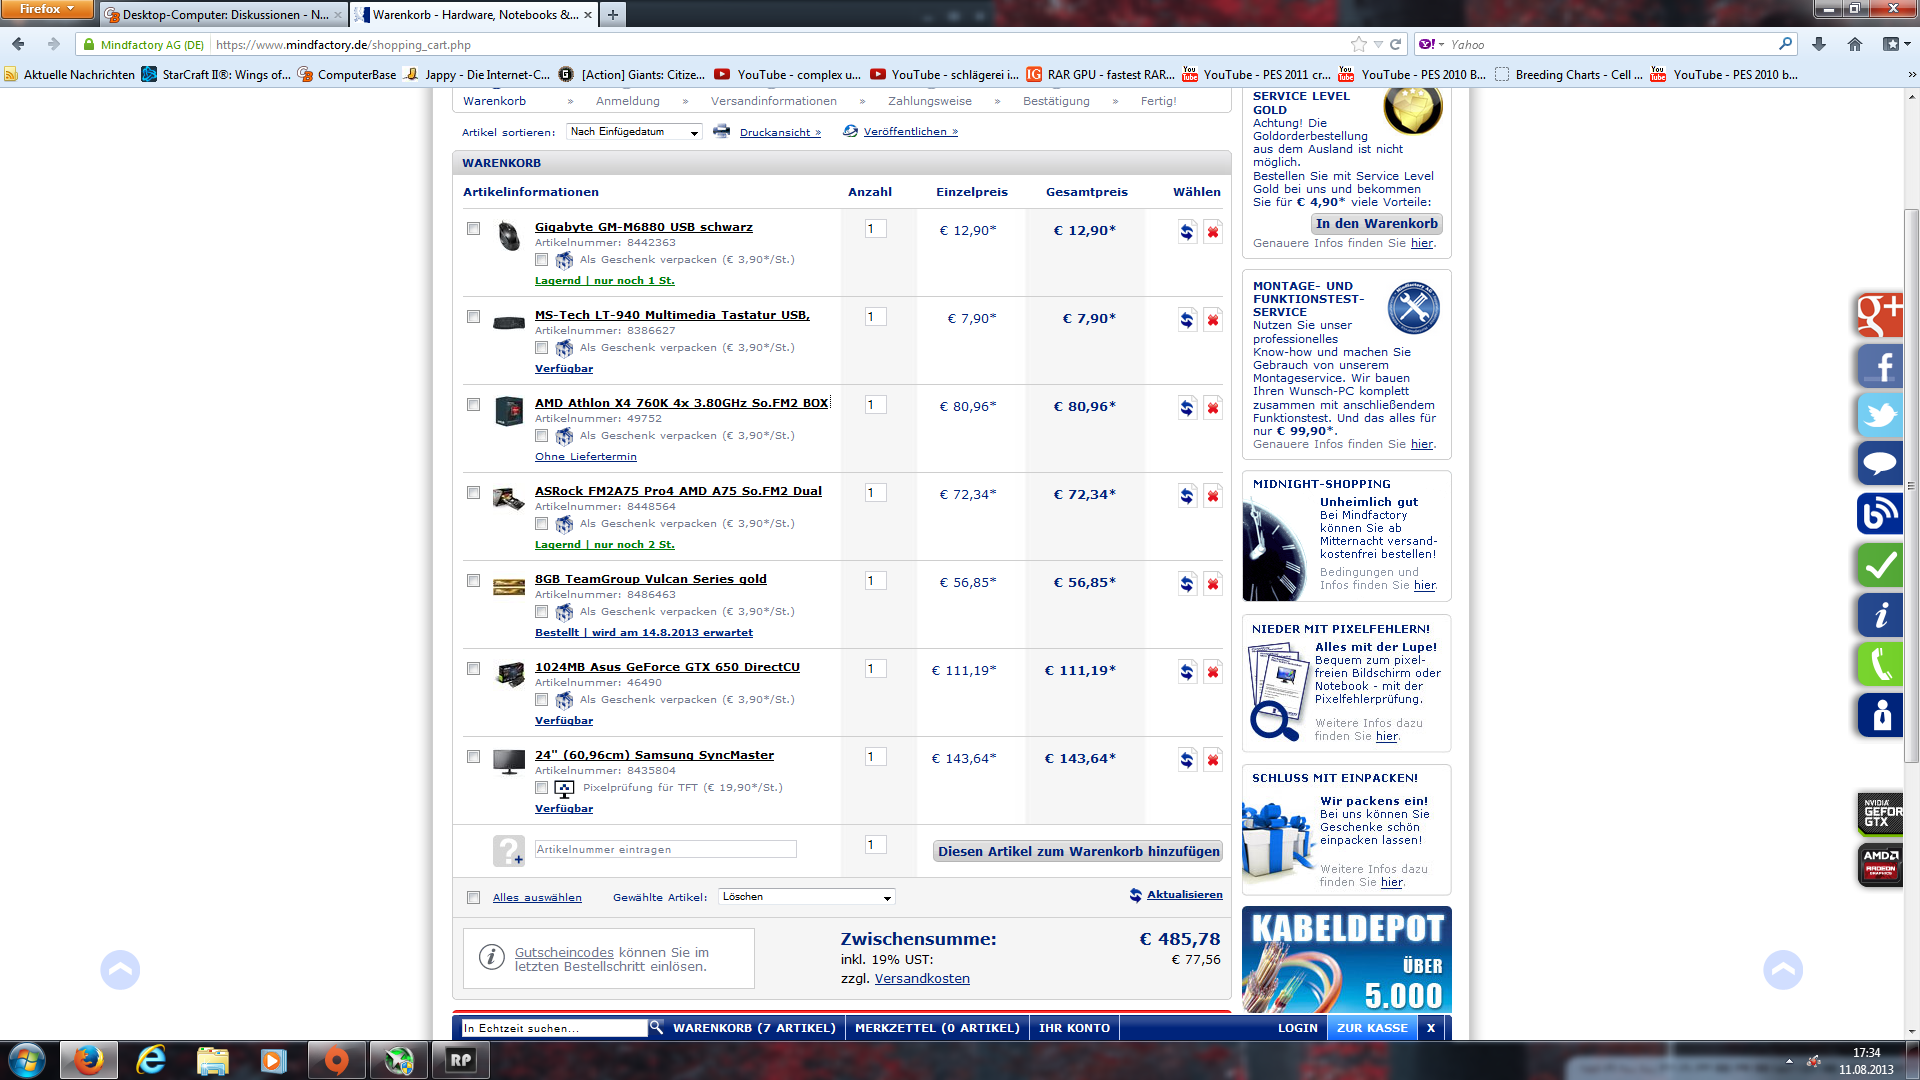Open the Windows Start menu
1920x1080 pixels.
tap(27, 1060)
